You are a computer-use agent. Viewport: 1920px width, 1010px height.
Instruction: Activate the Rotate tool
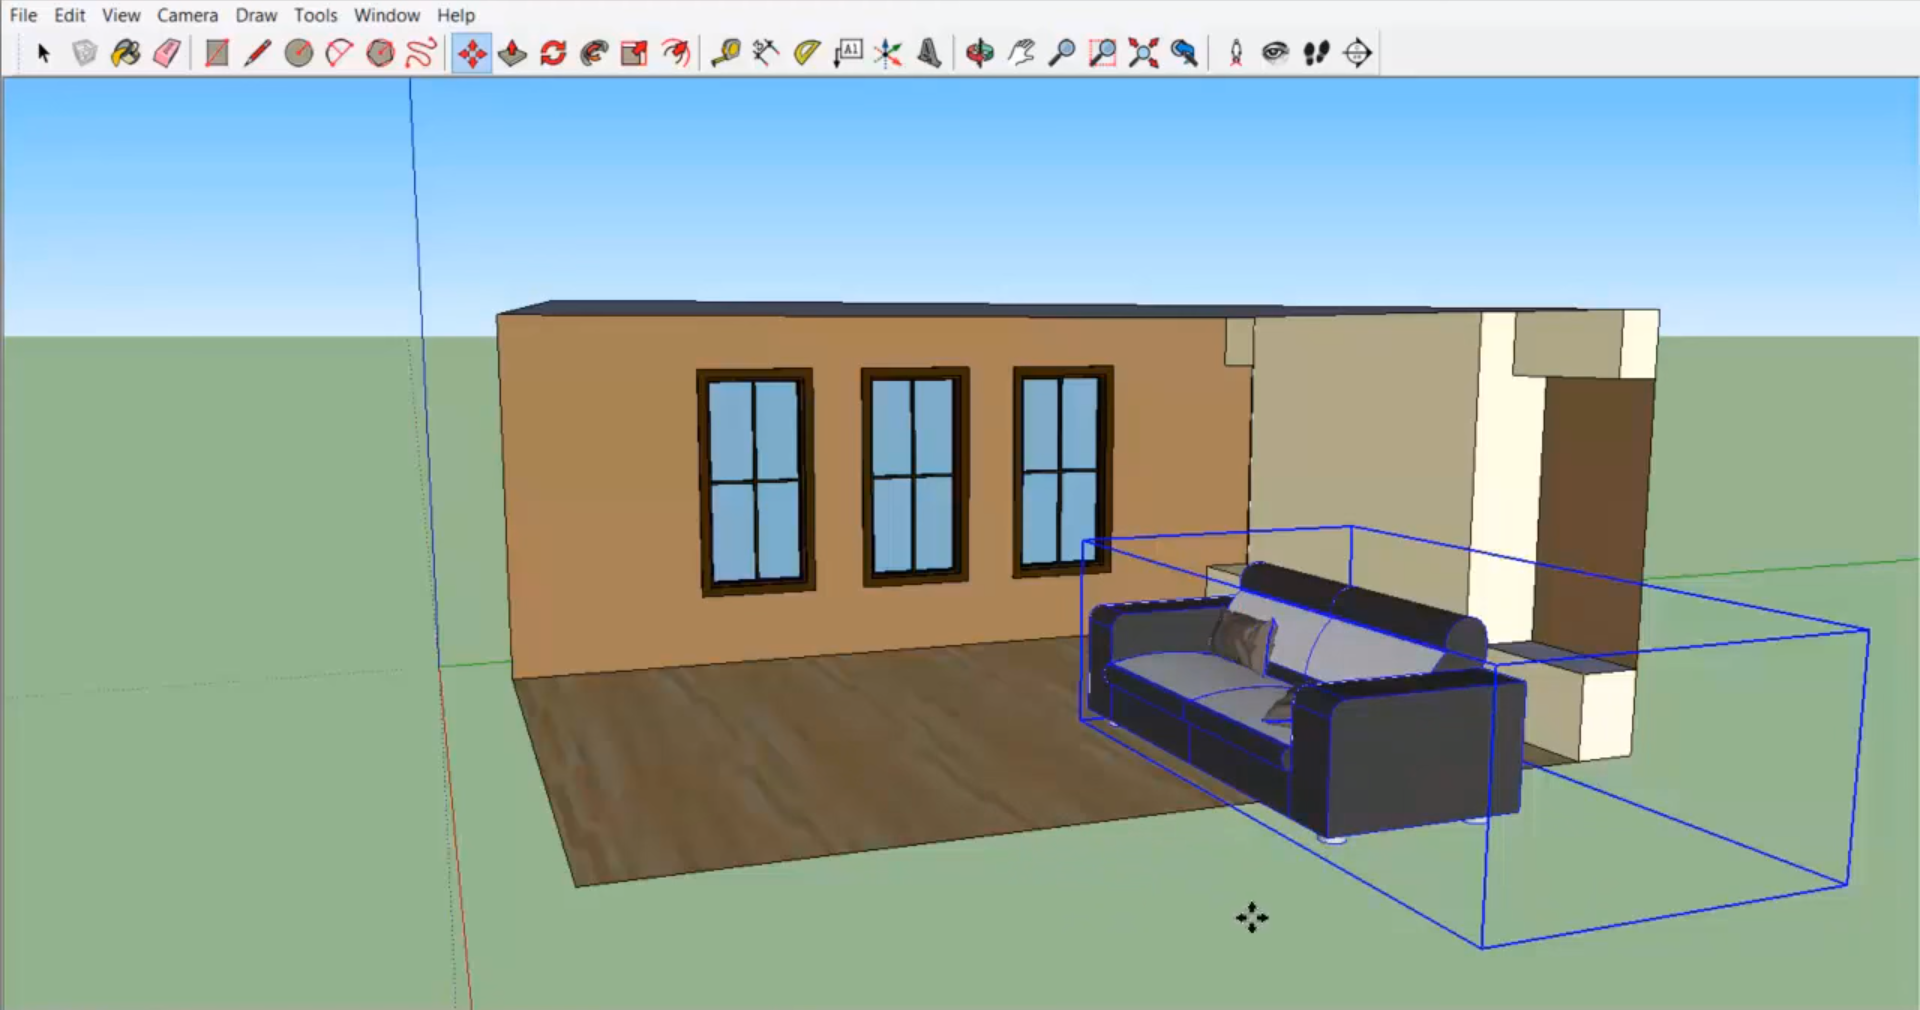pyautogui.click(x=553, y=53)
